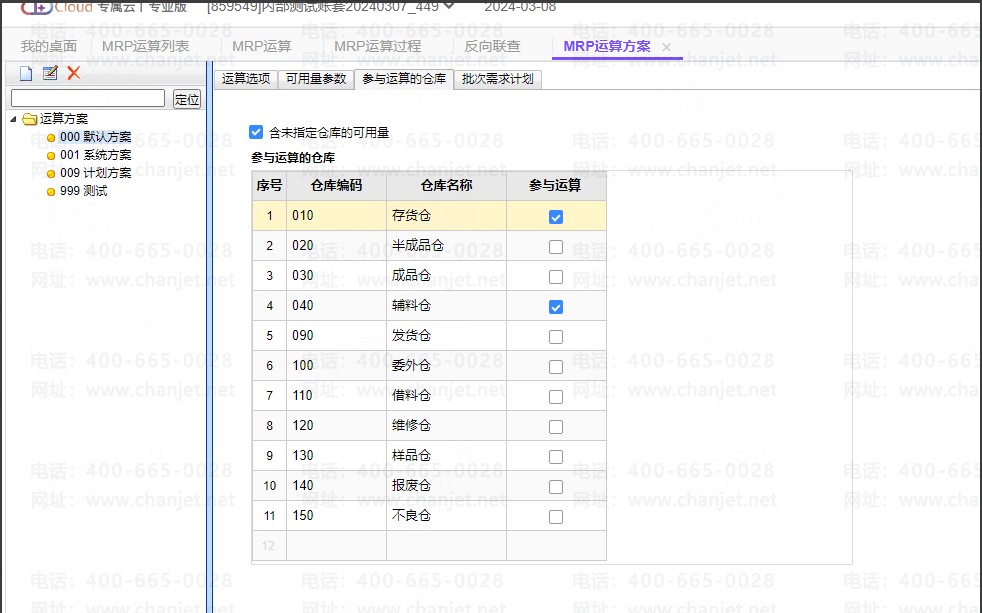Viewport: 982px width, 613px height.
Task: Close the MRP运算方案 tab
Action: 666,47
